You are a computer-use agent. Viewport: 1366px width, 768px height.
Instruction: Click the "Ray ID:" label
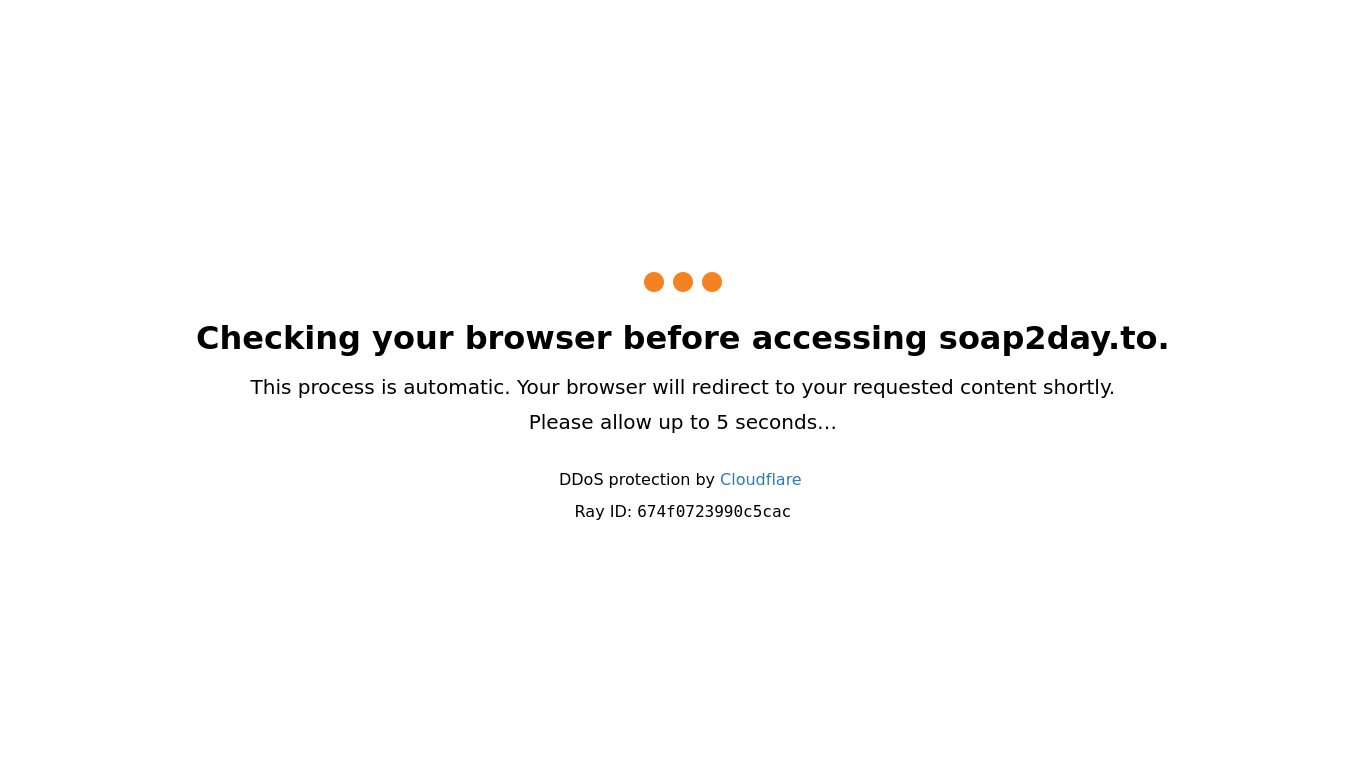coord(603,512)
